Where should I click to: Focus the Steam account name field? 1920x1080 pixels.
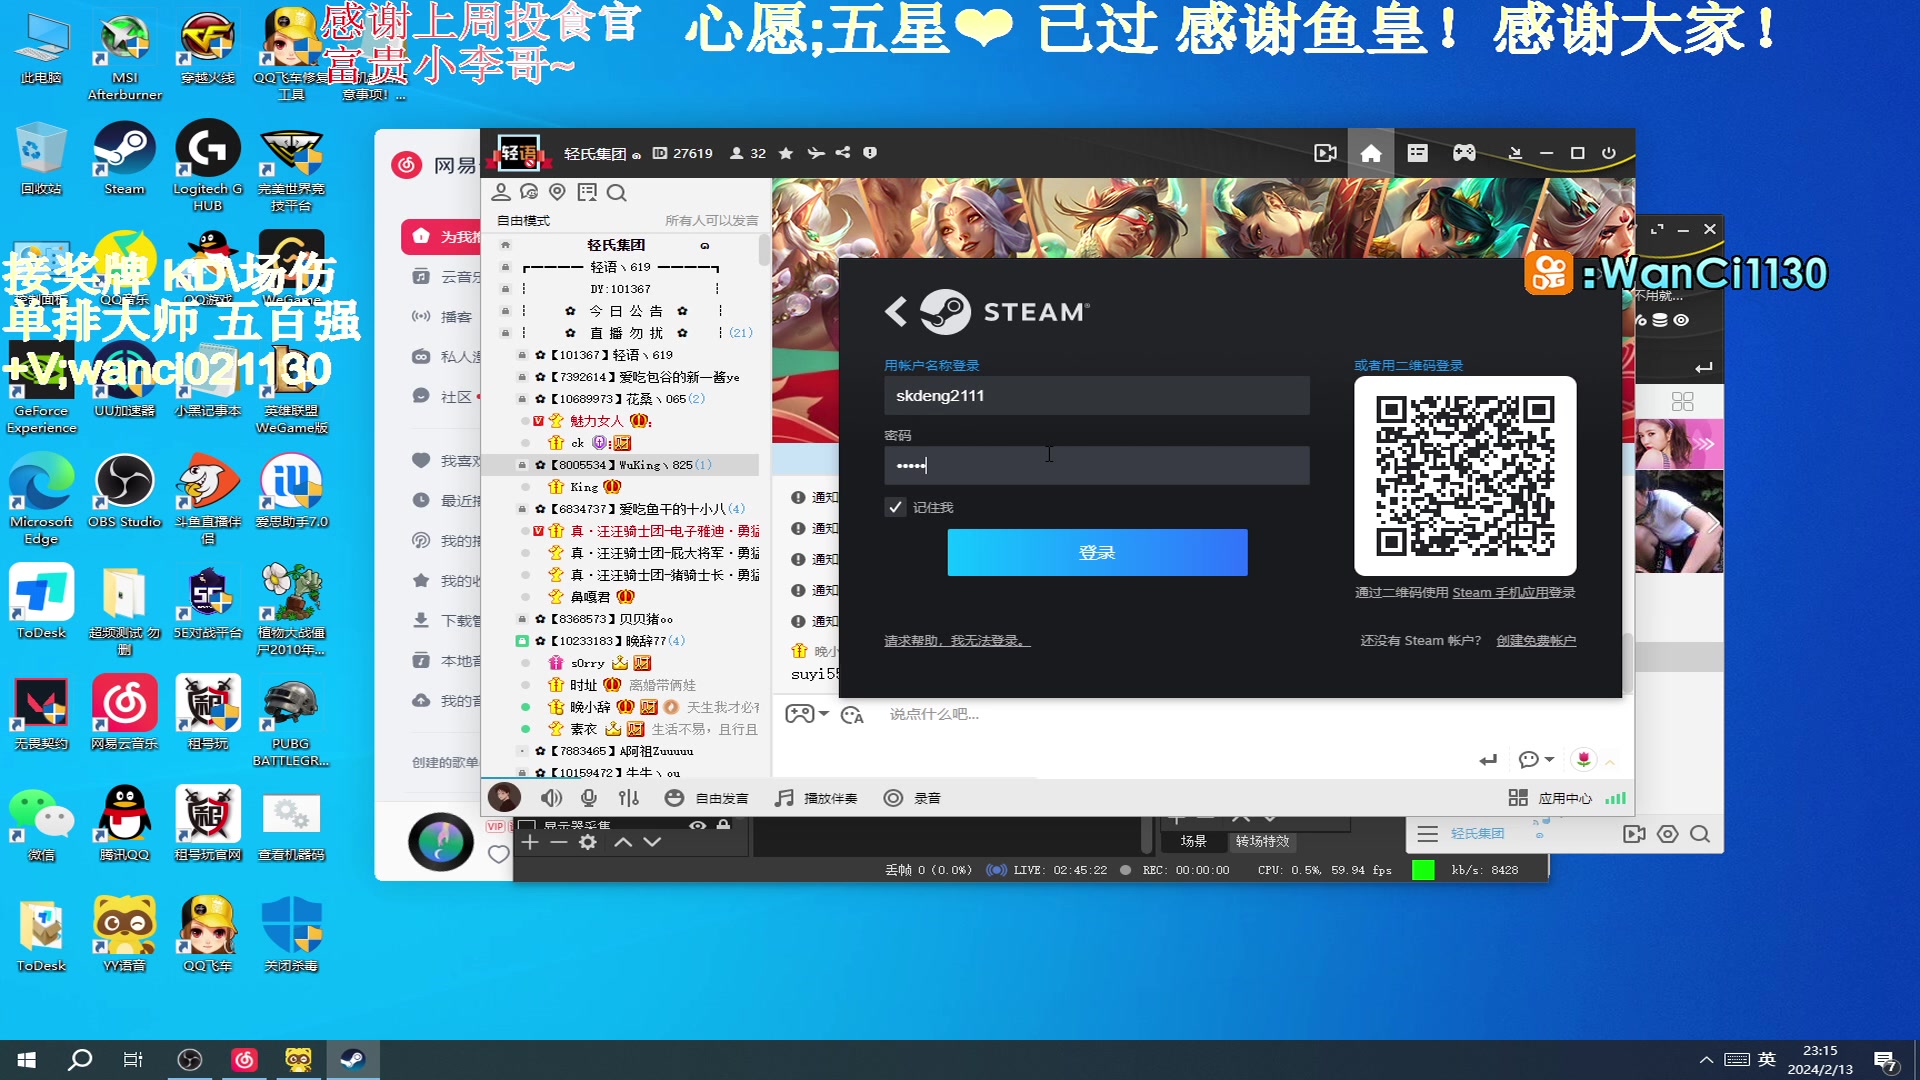[x=1097, y=395]
